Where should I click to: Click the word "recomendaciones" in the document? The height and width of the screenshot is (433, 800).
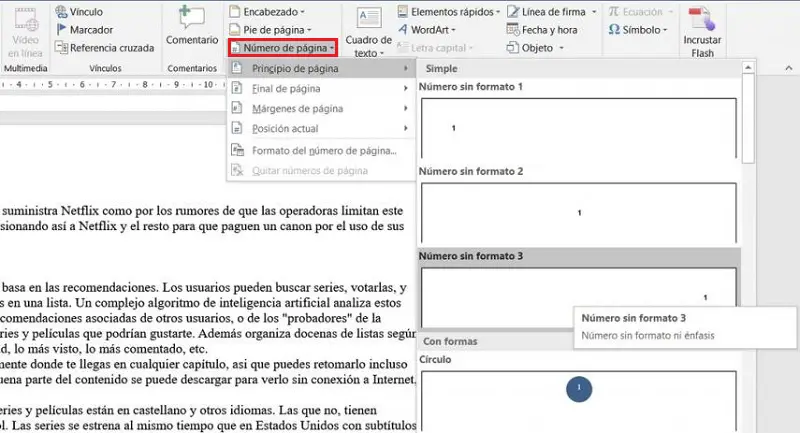pos(108,288)
